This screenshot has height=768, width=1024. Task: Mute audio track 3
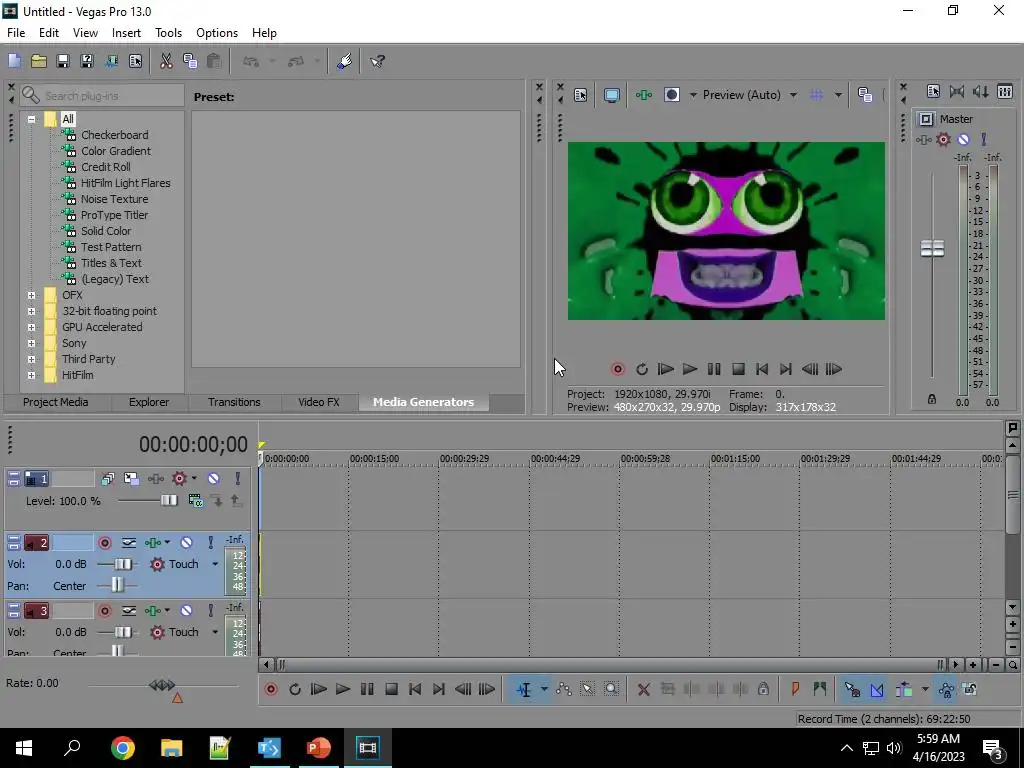coord(186,611)
